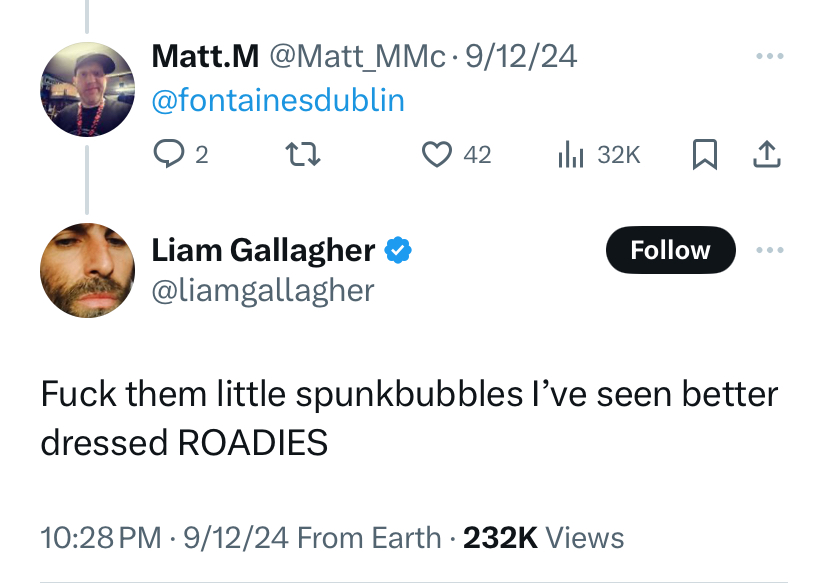The width and height of the screenshot is (828, 584).
Task: Click the Matt.M display name
Action: click(x=204, y=56)
